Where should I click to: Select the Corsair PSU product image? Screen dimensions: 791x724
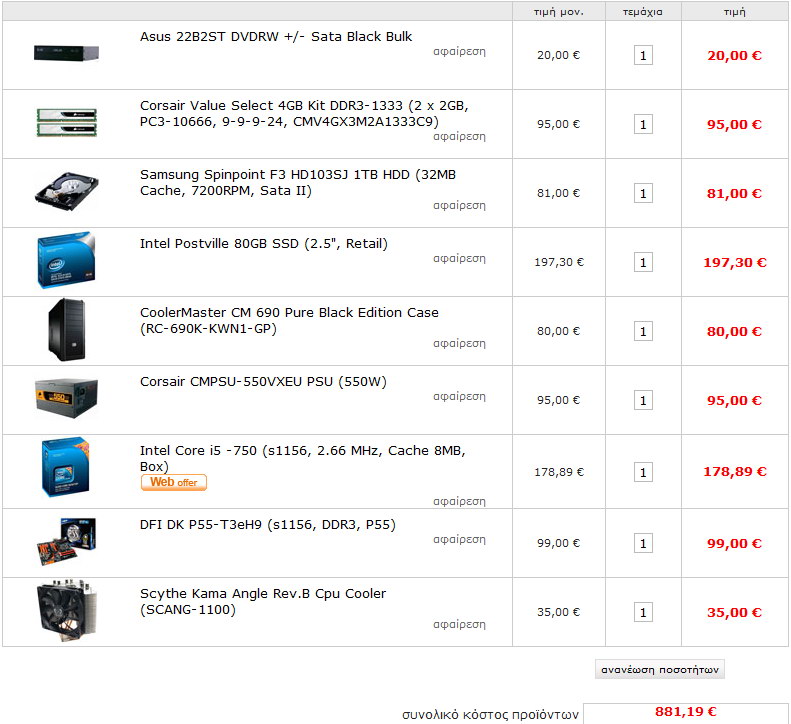point(67,399)
